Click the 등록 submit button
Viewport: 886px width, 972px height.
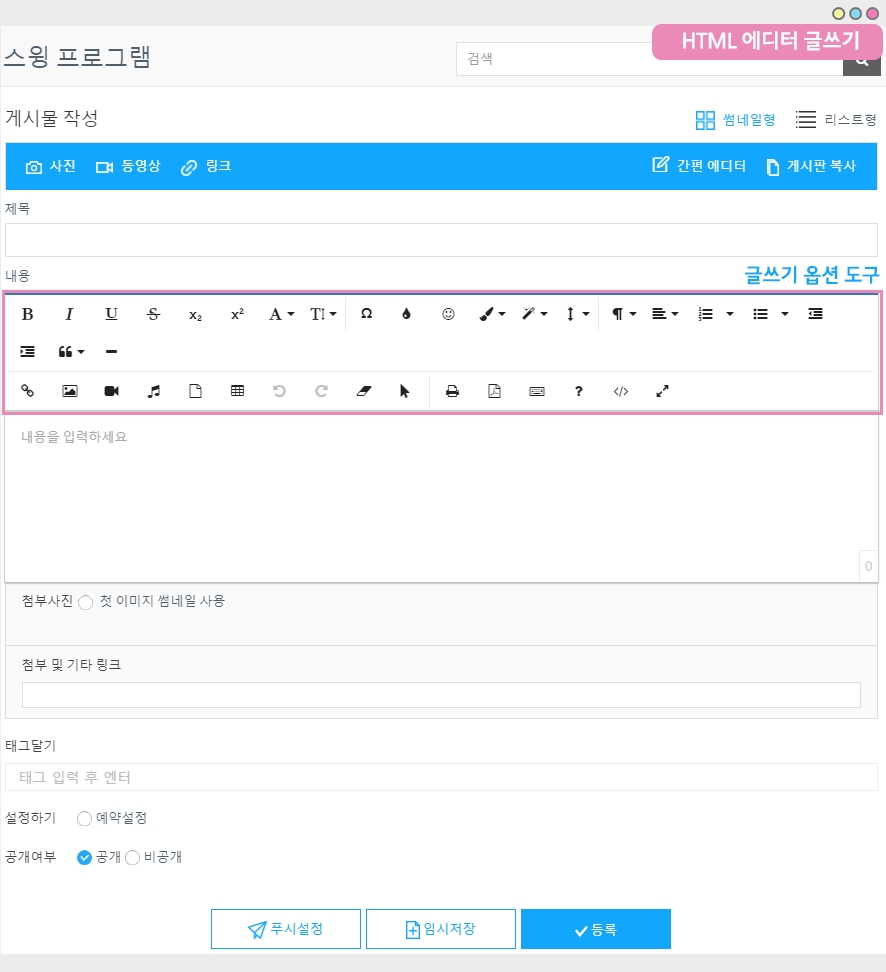tap(595, 929)
